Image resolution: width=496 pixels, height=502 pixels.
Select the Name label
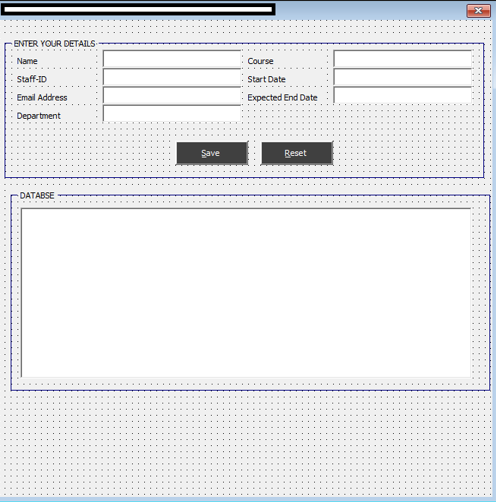pos(27,61)
